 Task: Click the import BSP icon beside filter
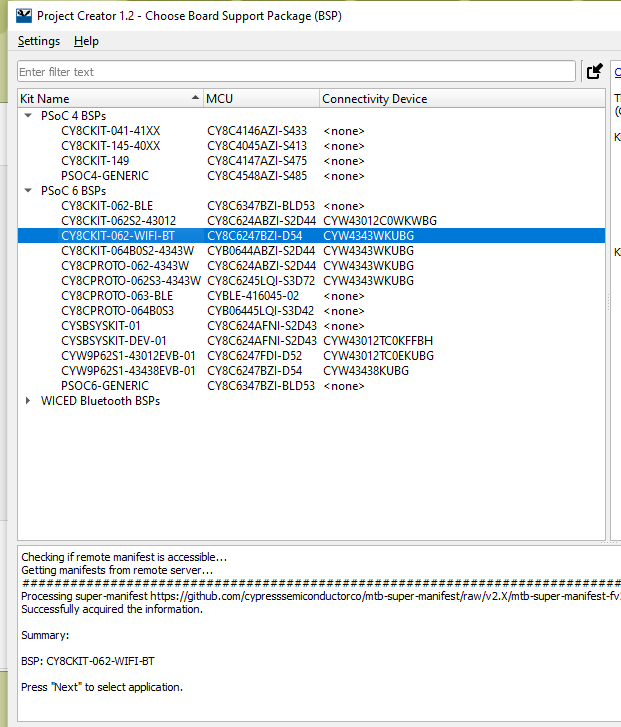point(594,71)
